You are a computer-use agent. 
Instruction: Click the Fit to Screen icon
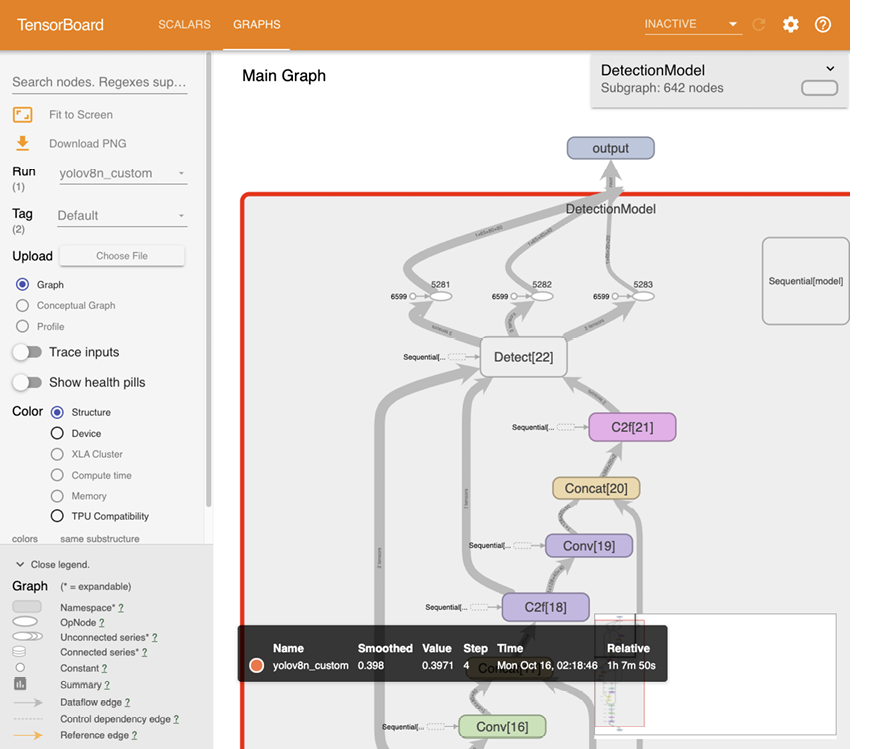[22, 115]
